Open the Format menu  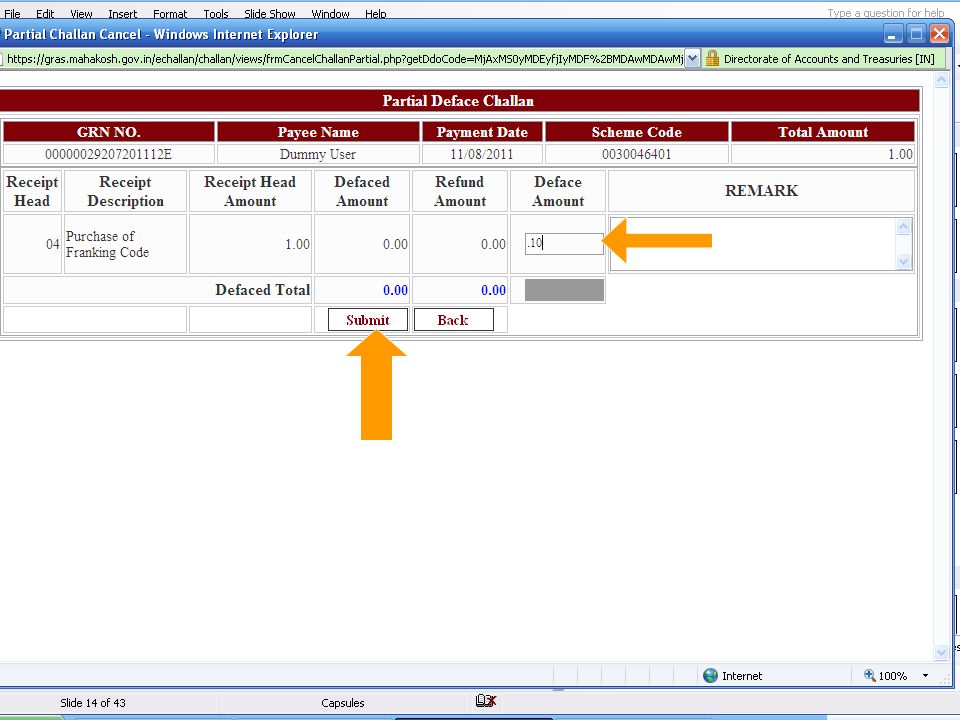pyautogui.click(x=170, y=13)
